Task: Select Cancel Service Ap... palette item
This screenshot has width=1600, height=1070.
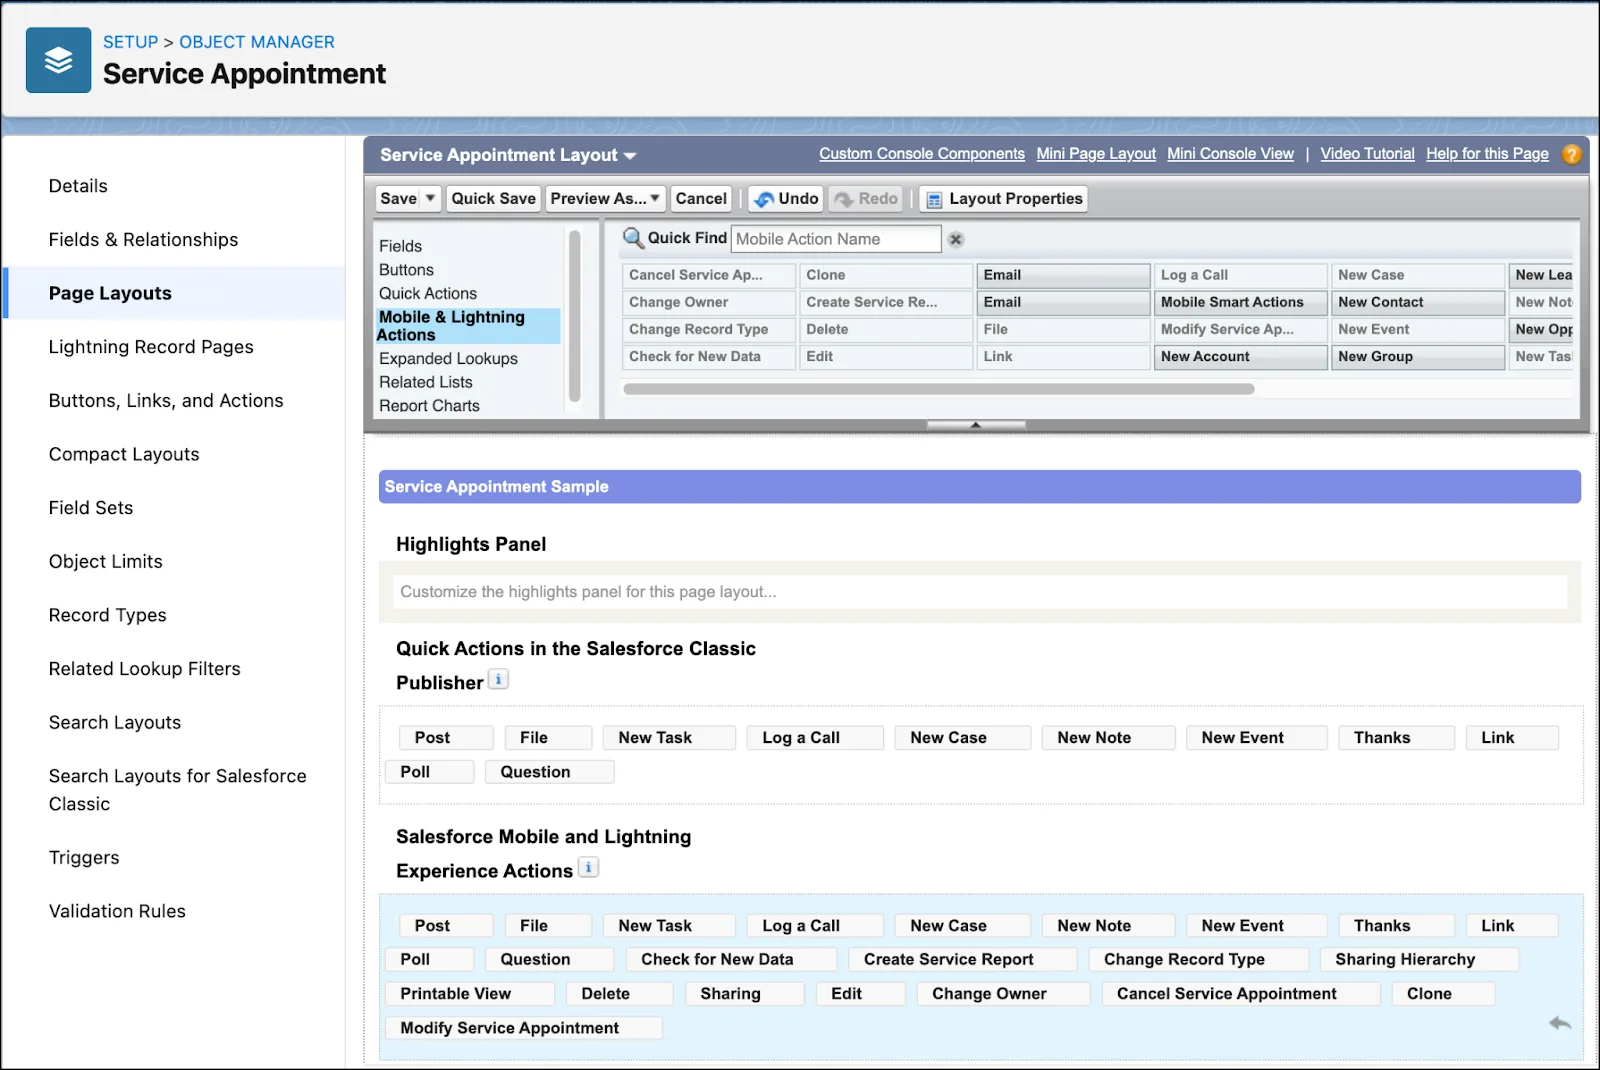Action: tap(708, 275)
